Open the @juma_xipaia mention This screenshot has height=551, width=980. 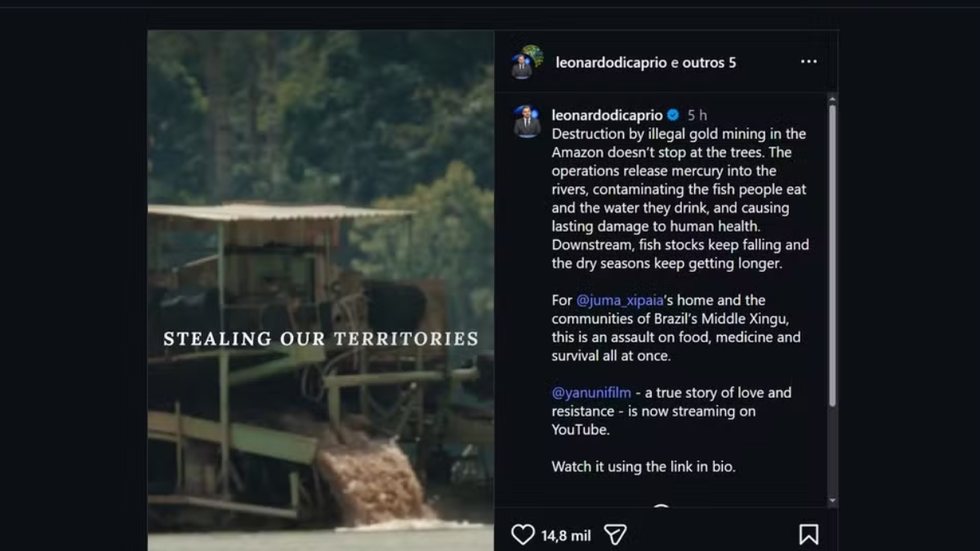coord(619,300)
